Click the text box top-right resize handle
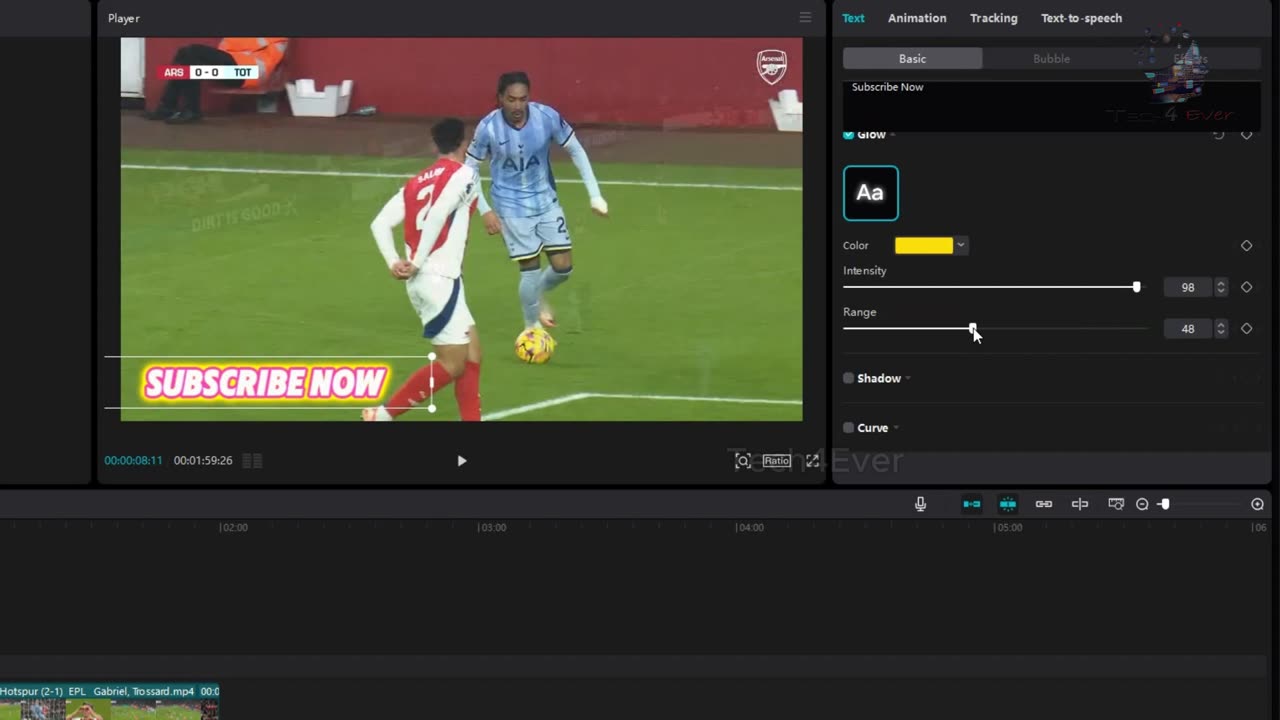The width and height of the screenshot is (1280, 720). [431, 357]
